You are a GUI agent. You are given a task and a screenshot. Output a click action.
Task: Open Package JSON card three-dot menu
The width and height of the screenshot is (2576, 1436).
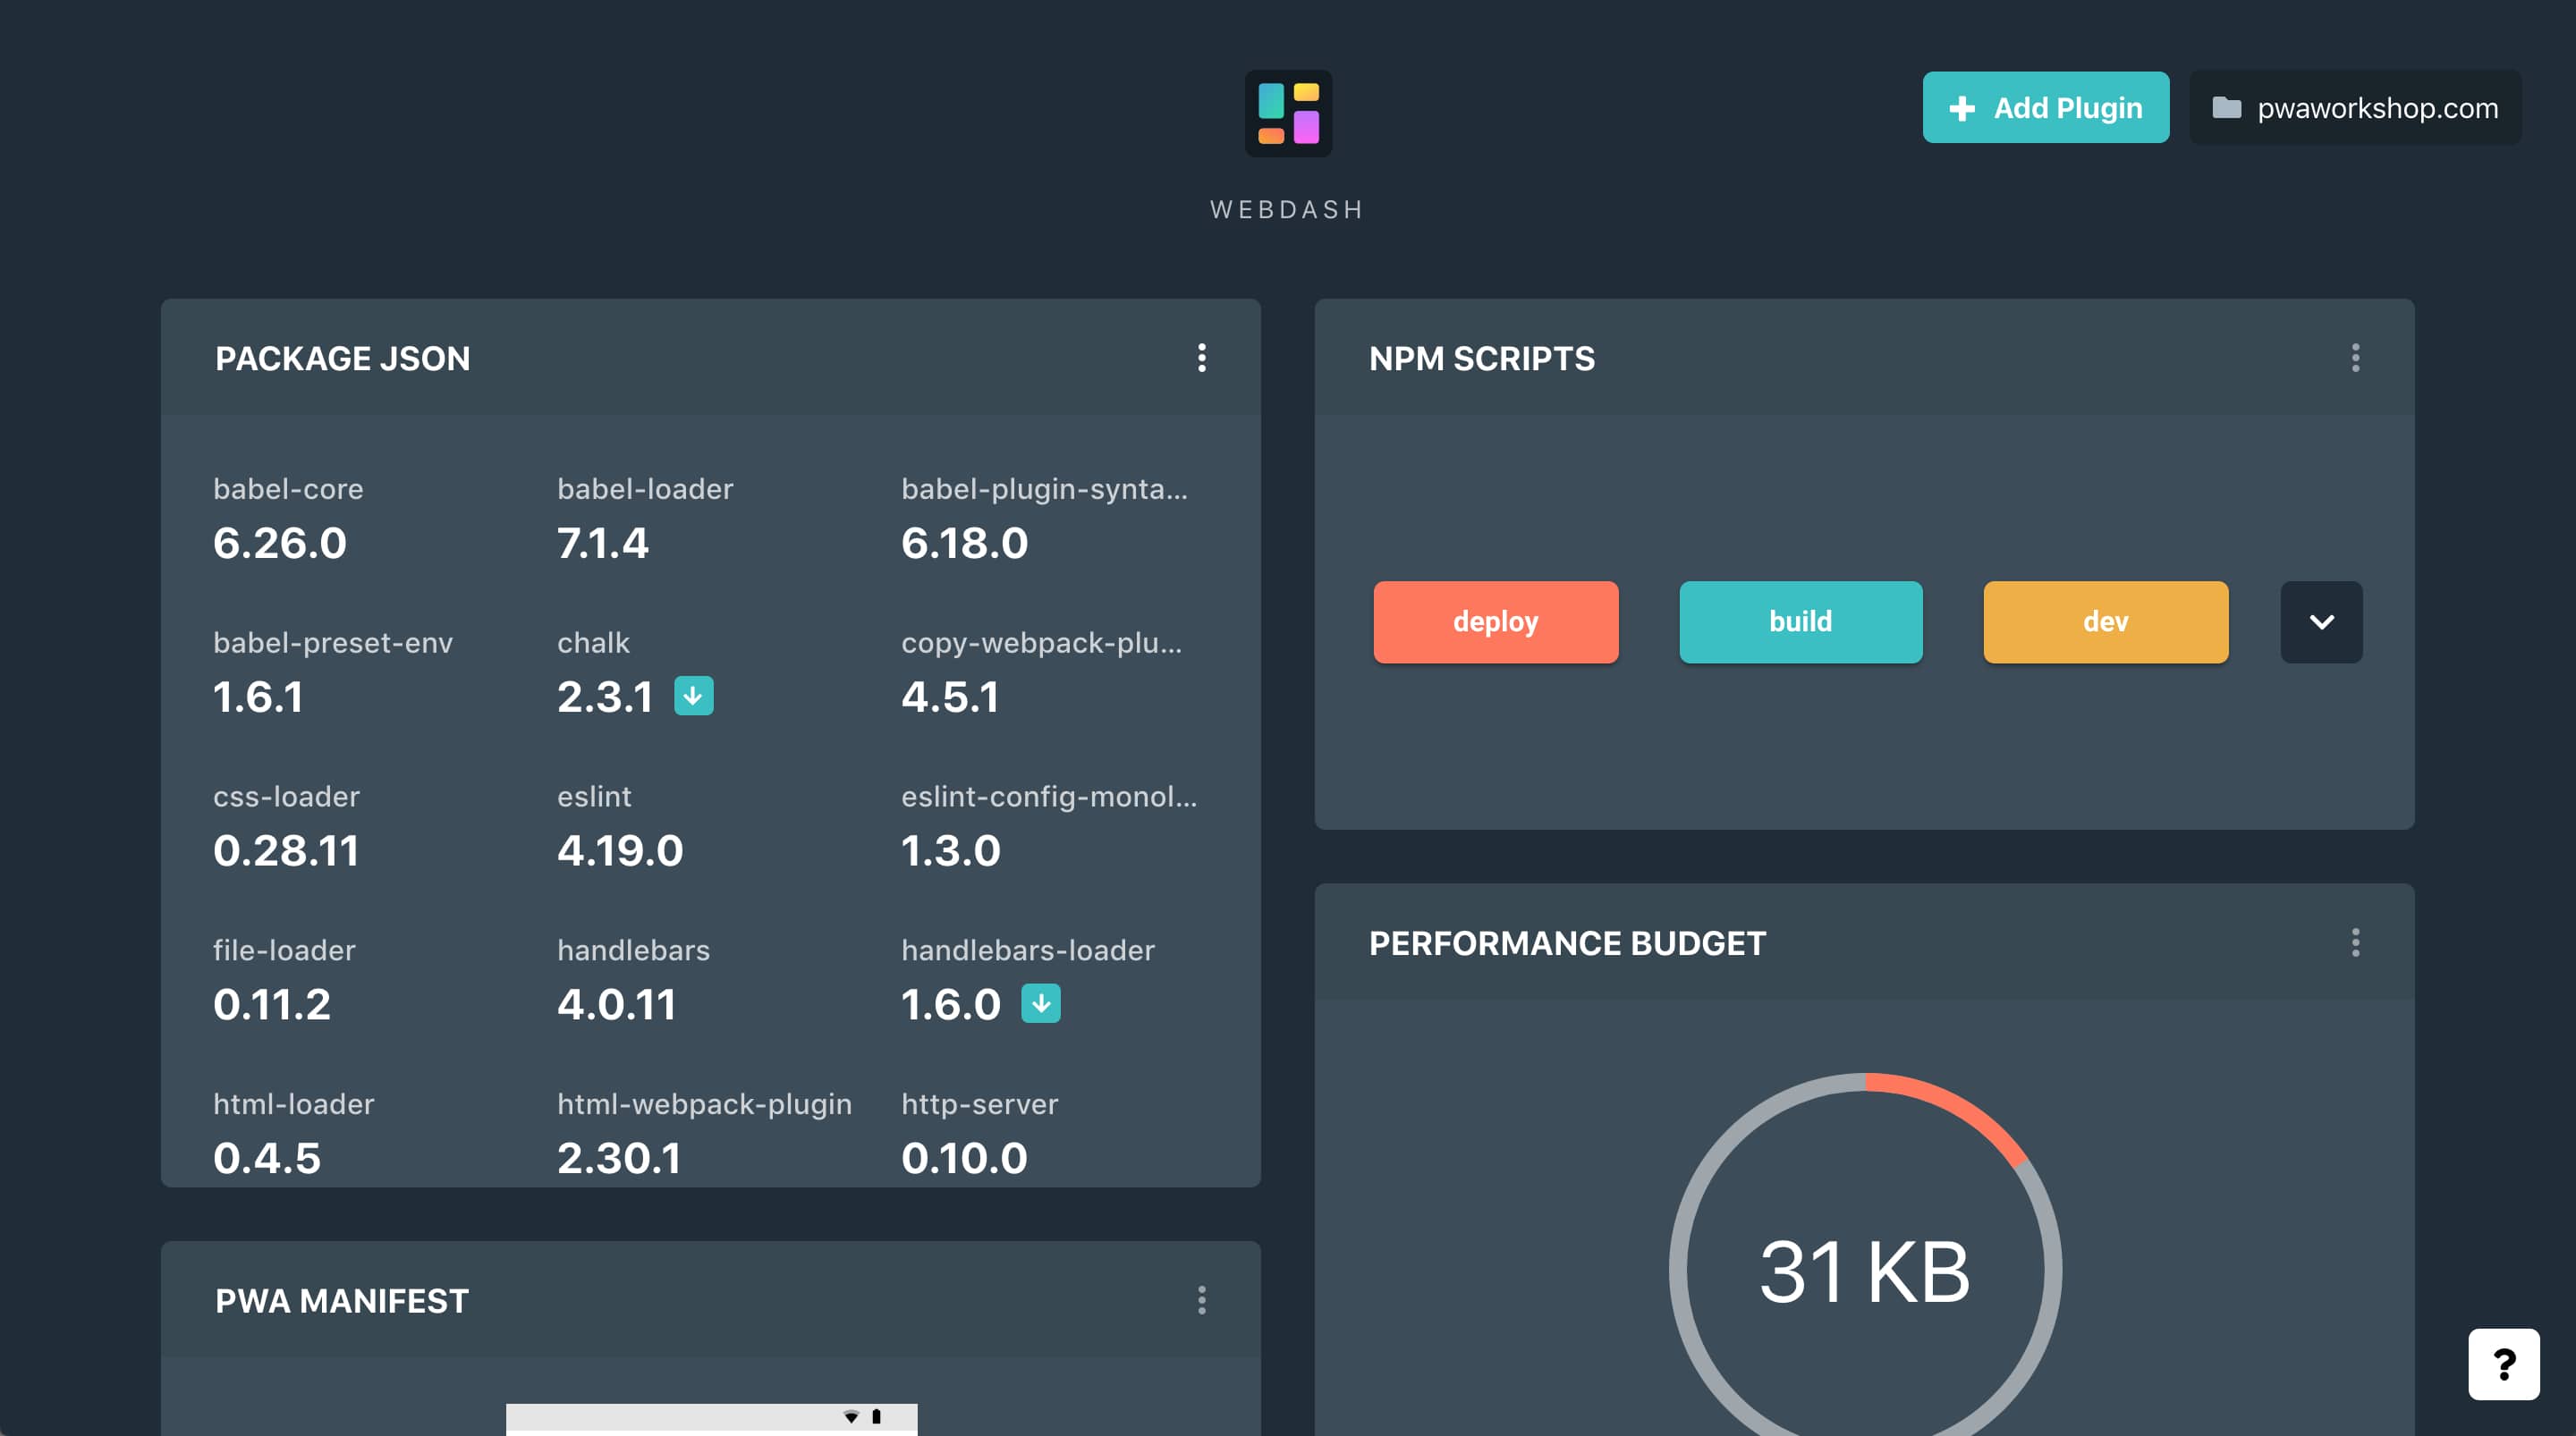point(1202,358)
